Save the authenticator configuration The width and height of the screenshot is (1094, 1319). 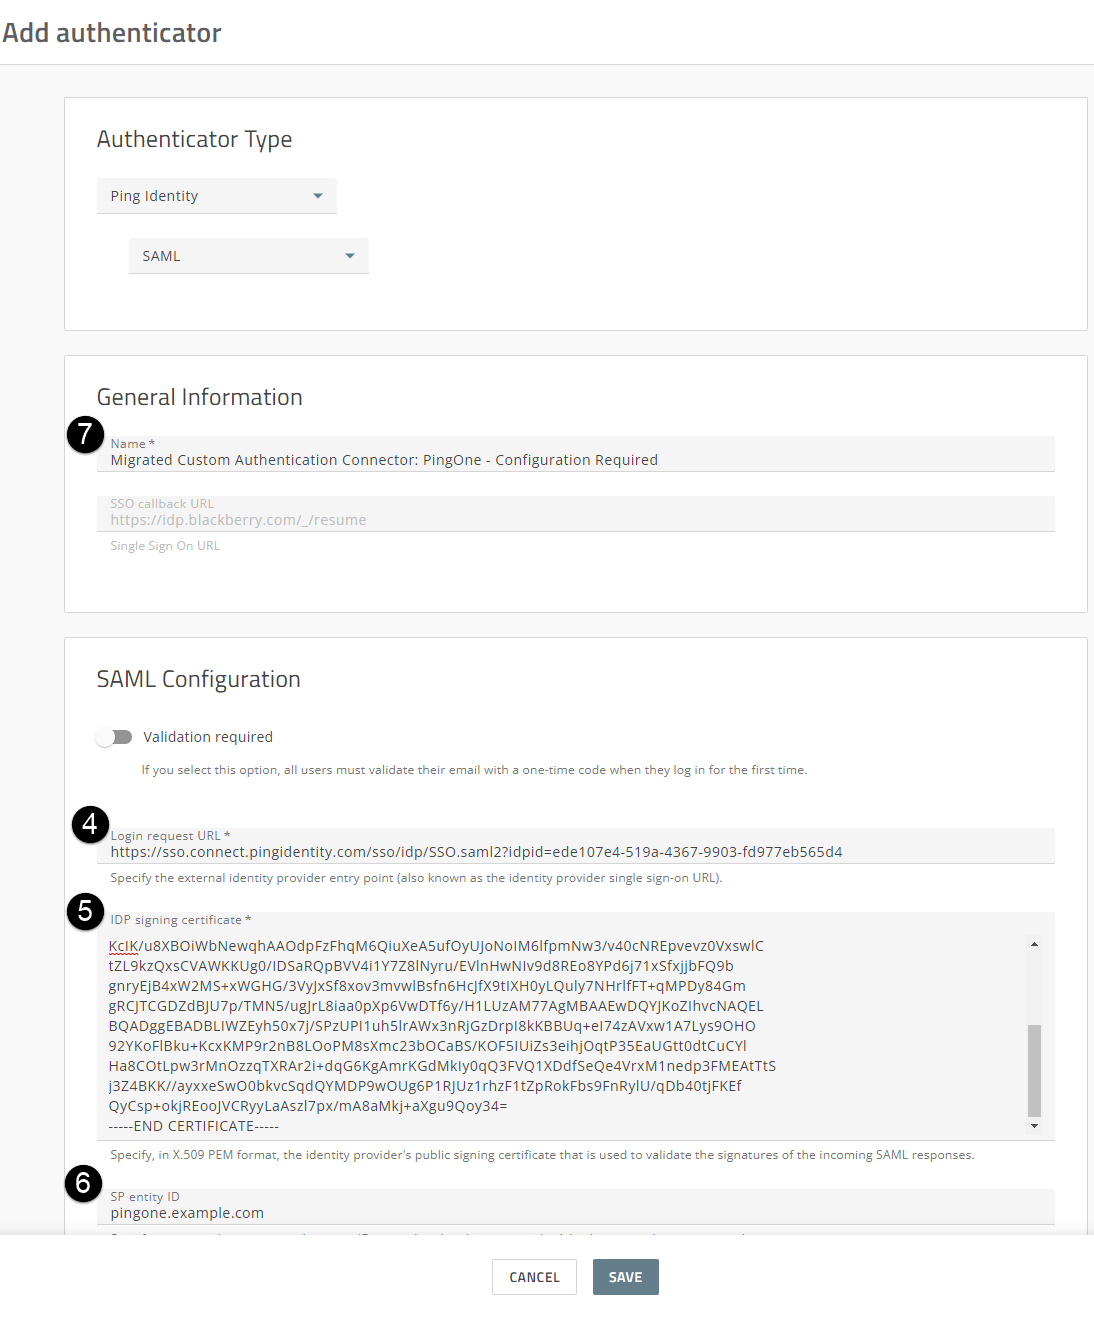tap(625, 1277)
